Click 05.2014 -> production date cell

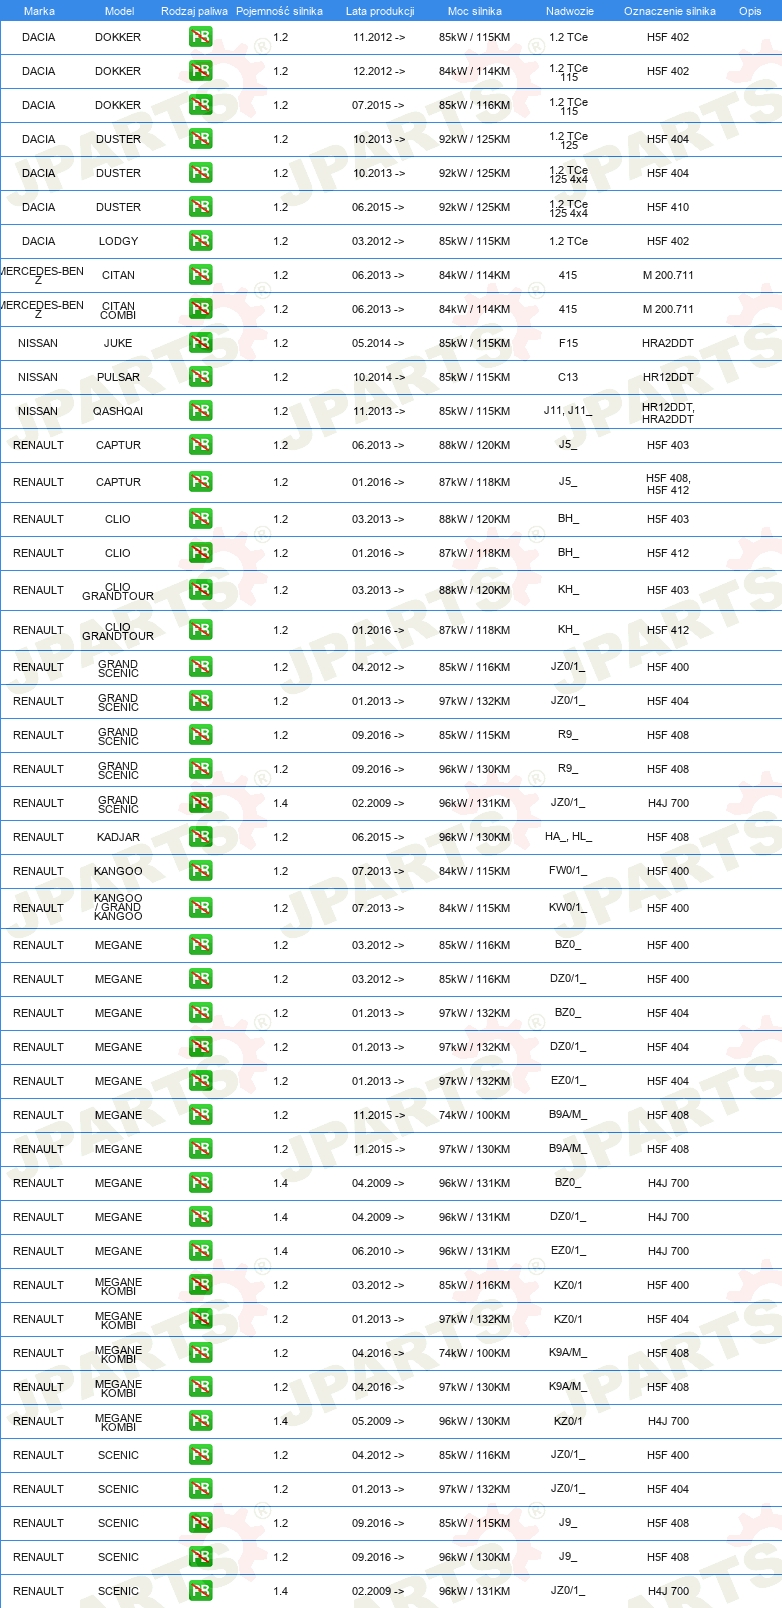378,344
